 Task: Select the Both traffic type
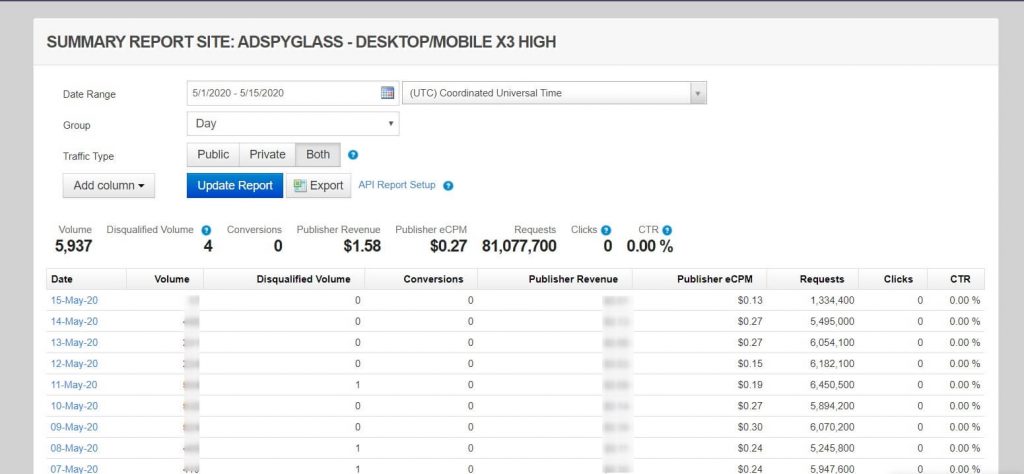[318, 155]
